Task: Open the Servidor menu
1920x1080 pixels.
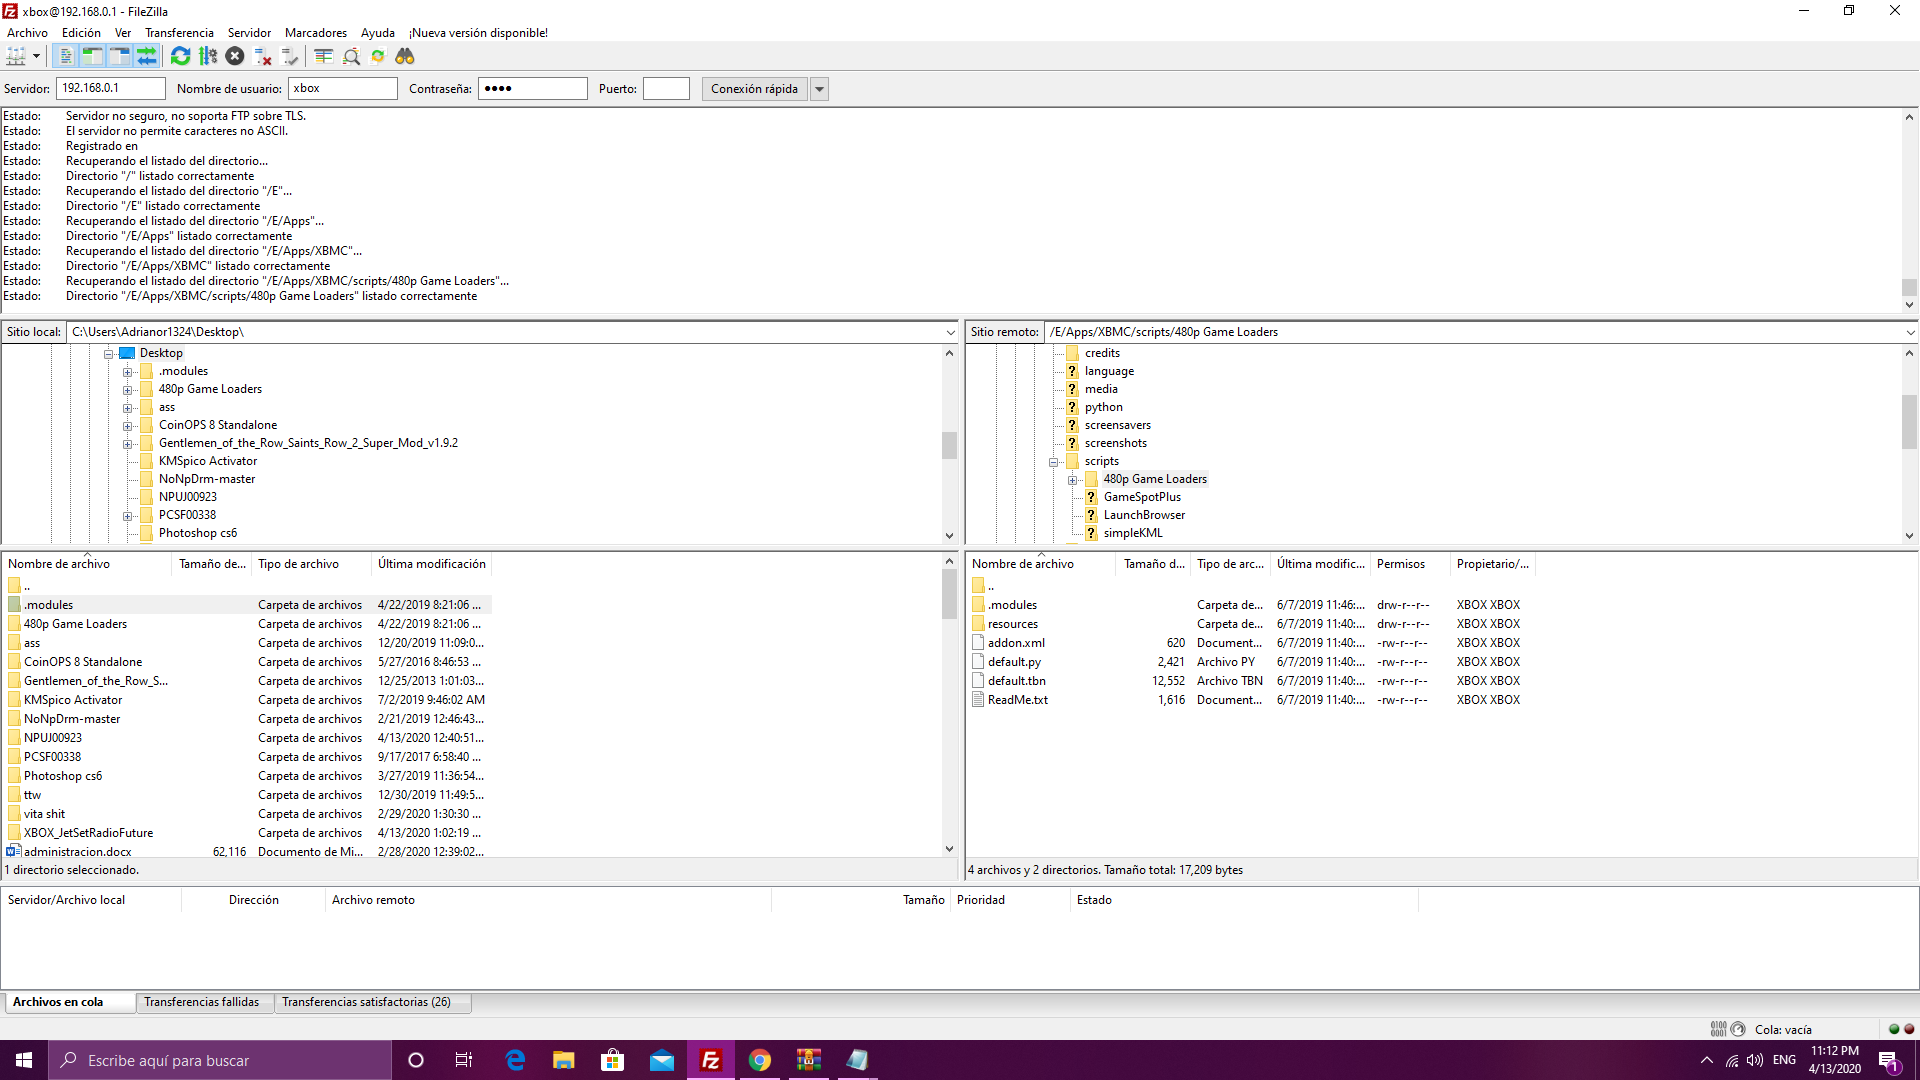Action: (249, 33)
